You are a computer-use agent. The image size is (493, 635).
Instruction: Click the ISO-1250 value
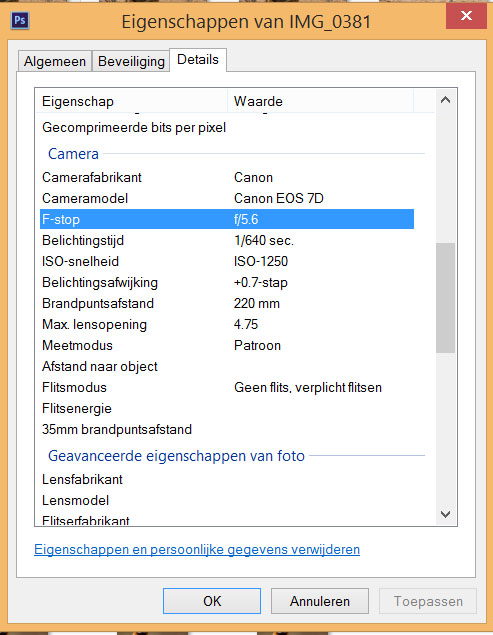[x=261, y=261]
